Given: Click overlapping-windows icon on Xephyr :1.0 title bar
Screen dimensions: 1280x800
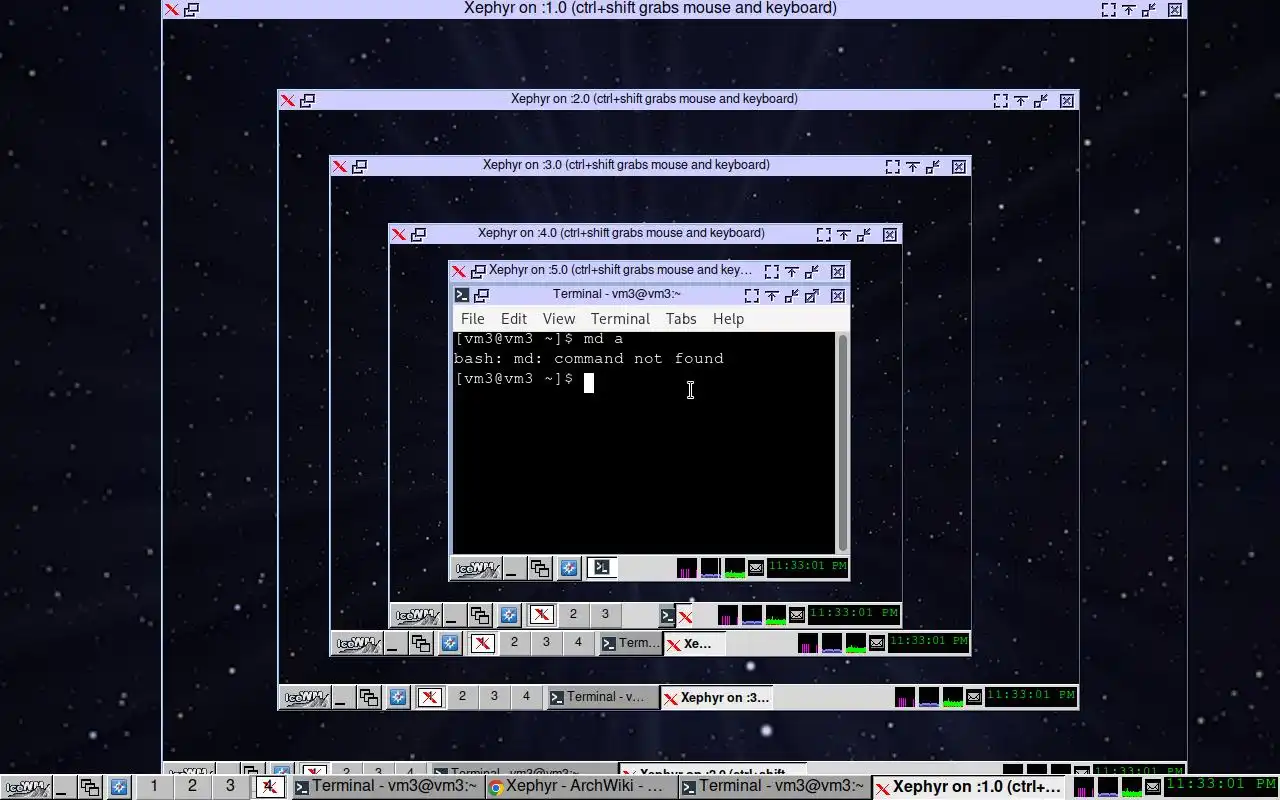Looking at the screenshot, I should [x=191, y=9].
